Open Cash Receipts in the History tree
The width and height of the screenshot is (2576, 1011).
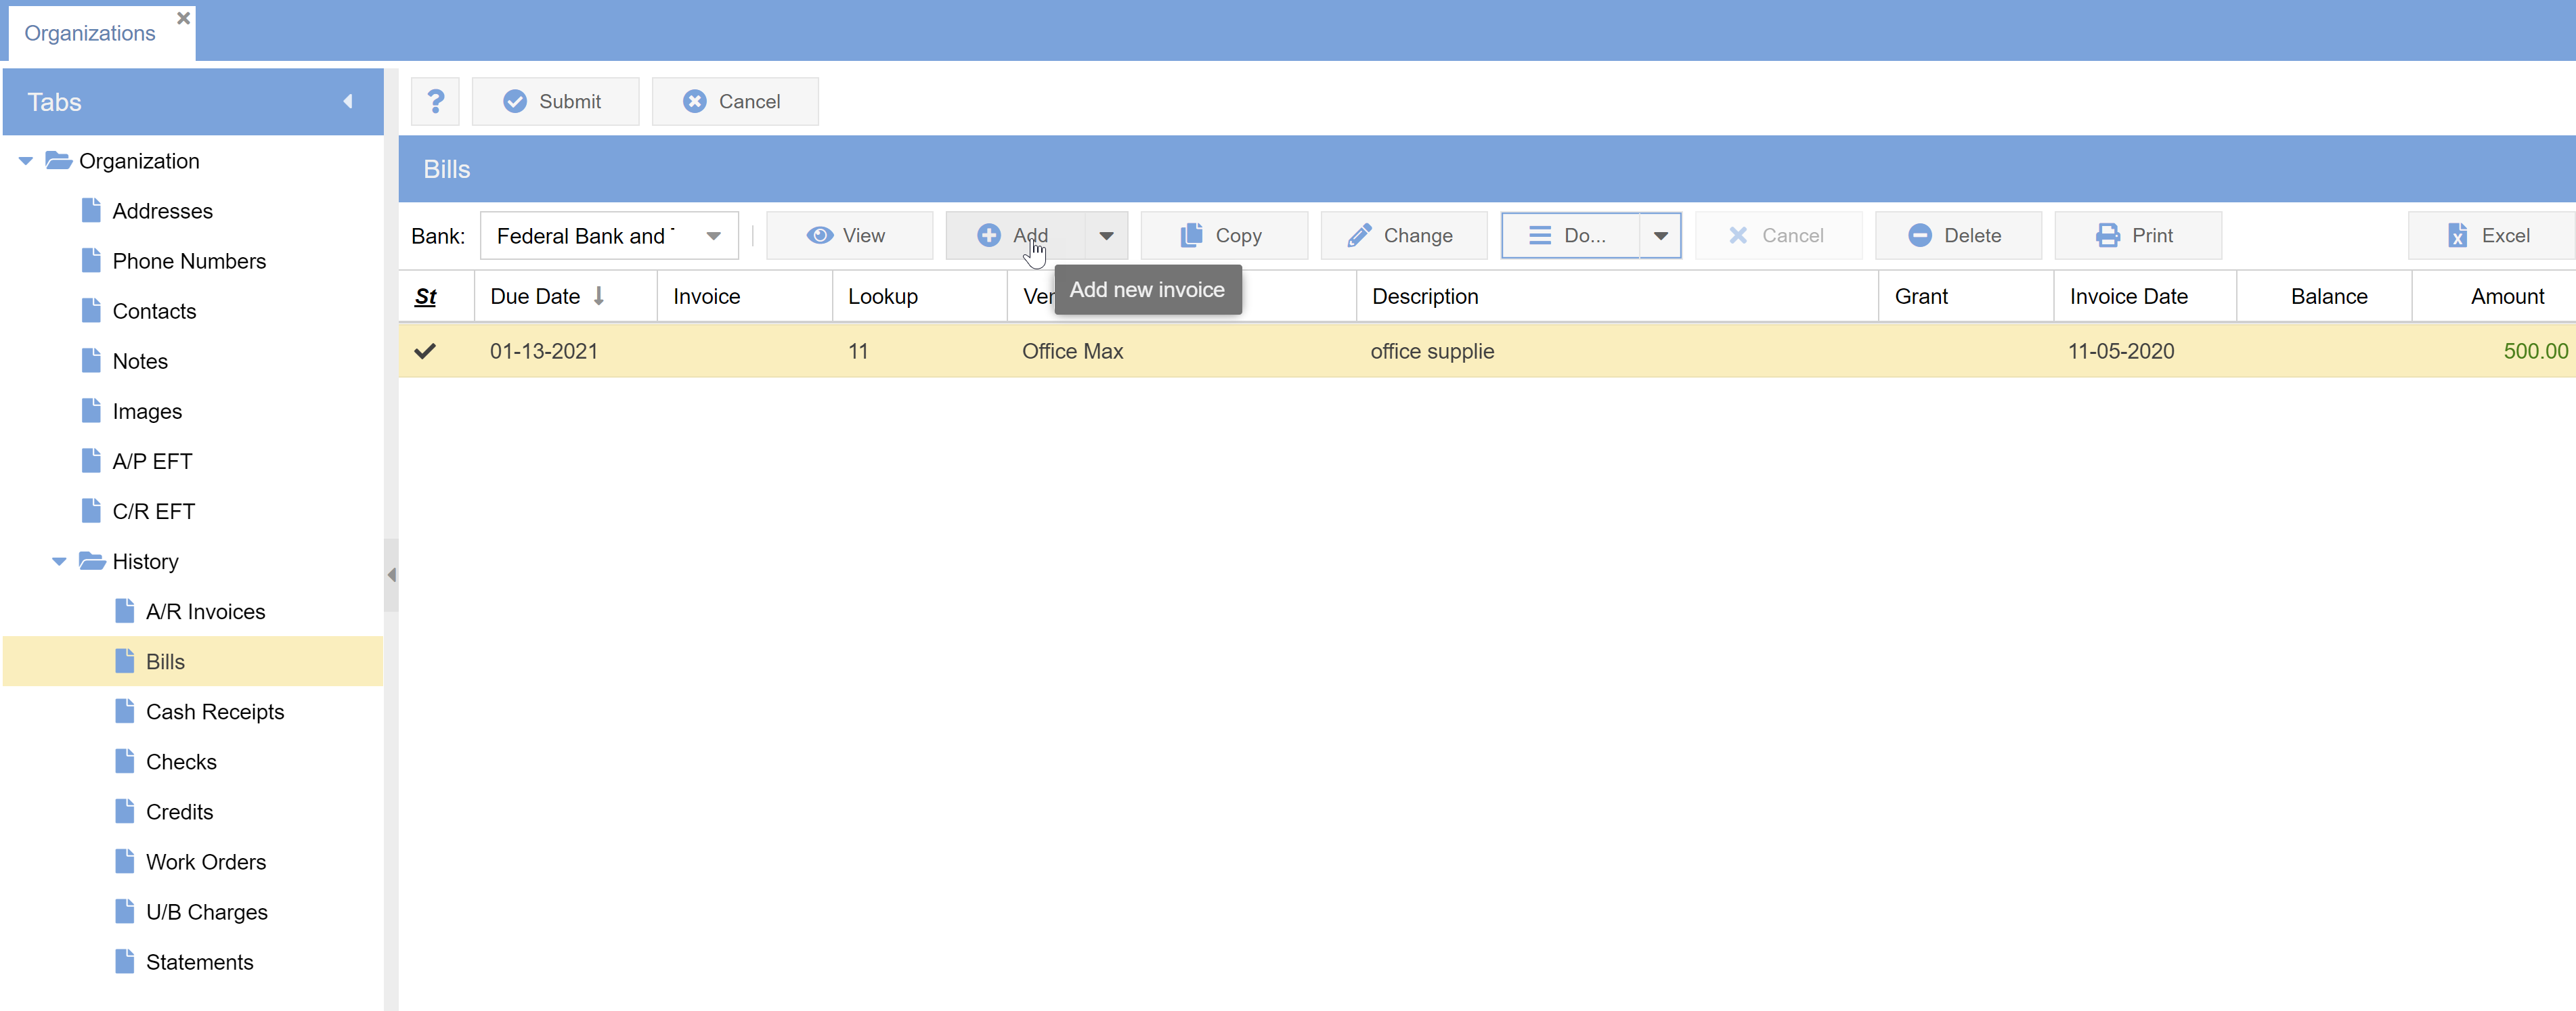click(214, 712)
